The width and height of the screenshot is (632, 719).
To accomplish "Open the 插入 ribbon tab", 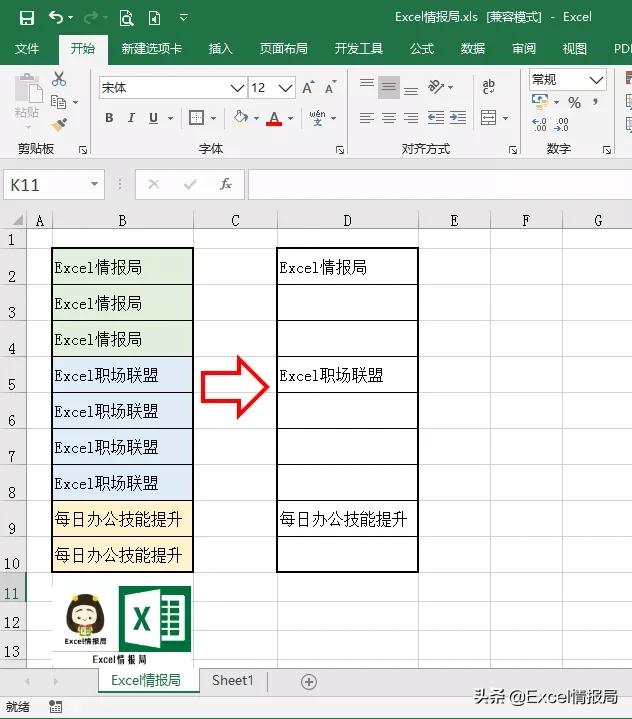I will pos(221,49).
